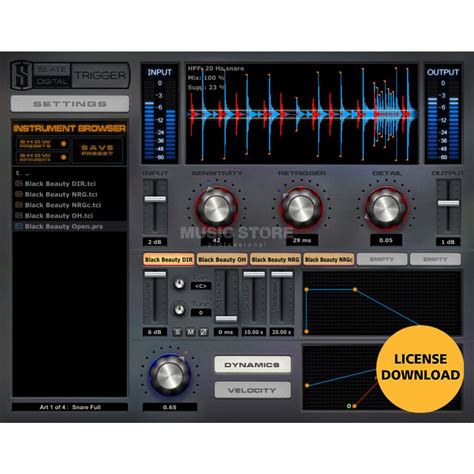474x474 pixels.
Task: Click the Save Preset button
Action: tap(97, 150)
